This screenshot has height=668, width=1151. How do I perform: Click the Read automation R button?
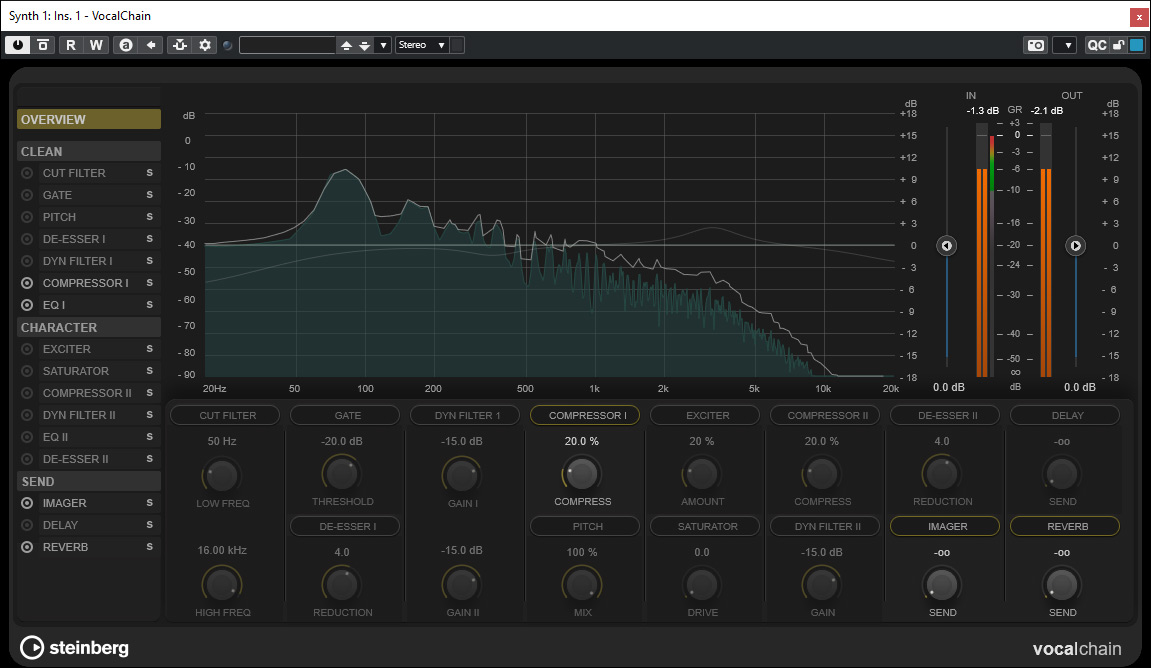(71, 45)
